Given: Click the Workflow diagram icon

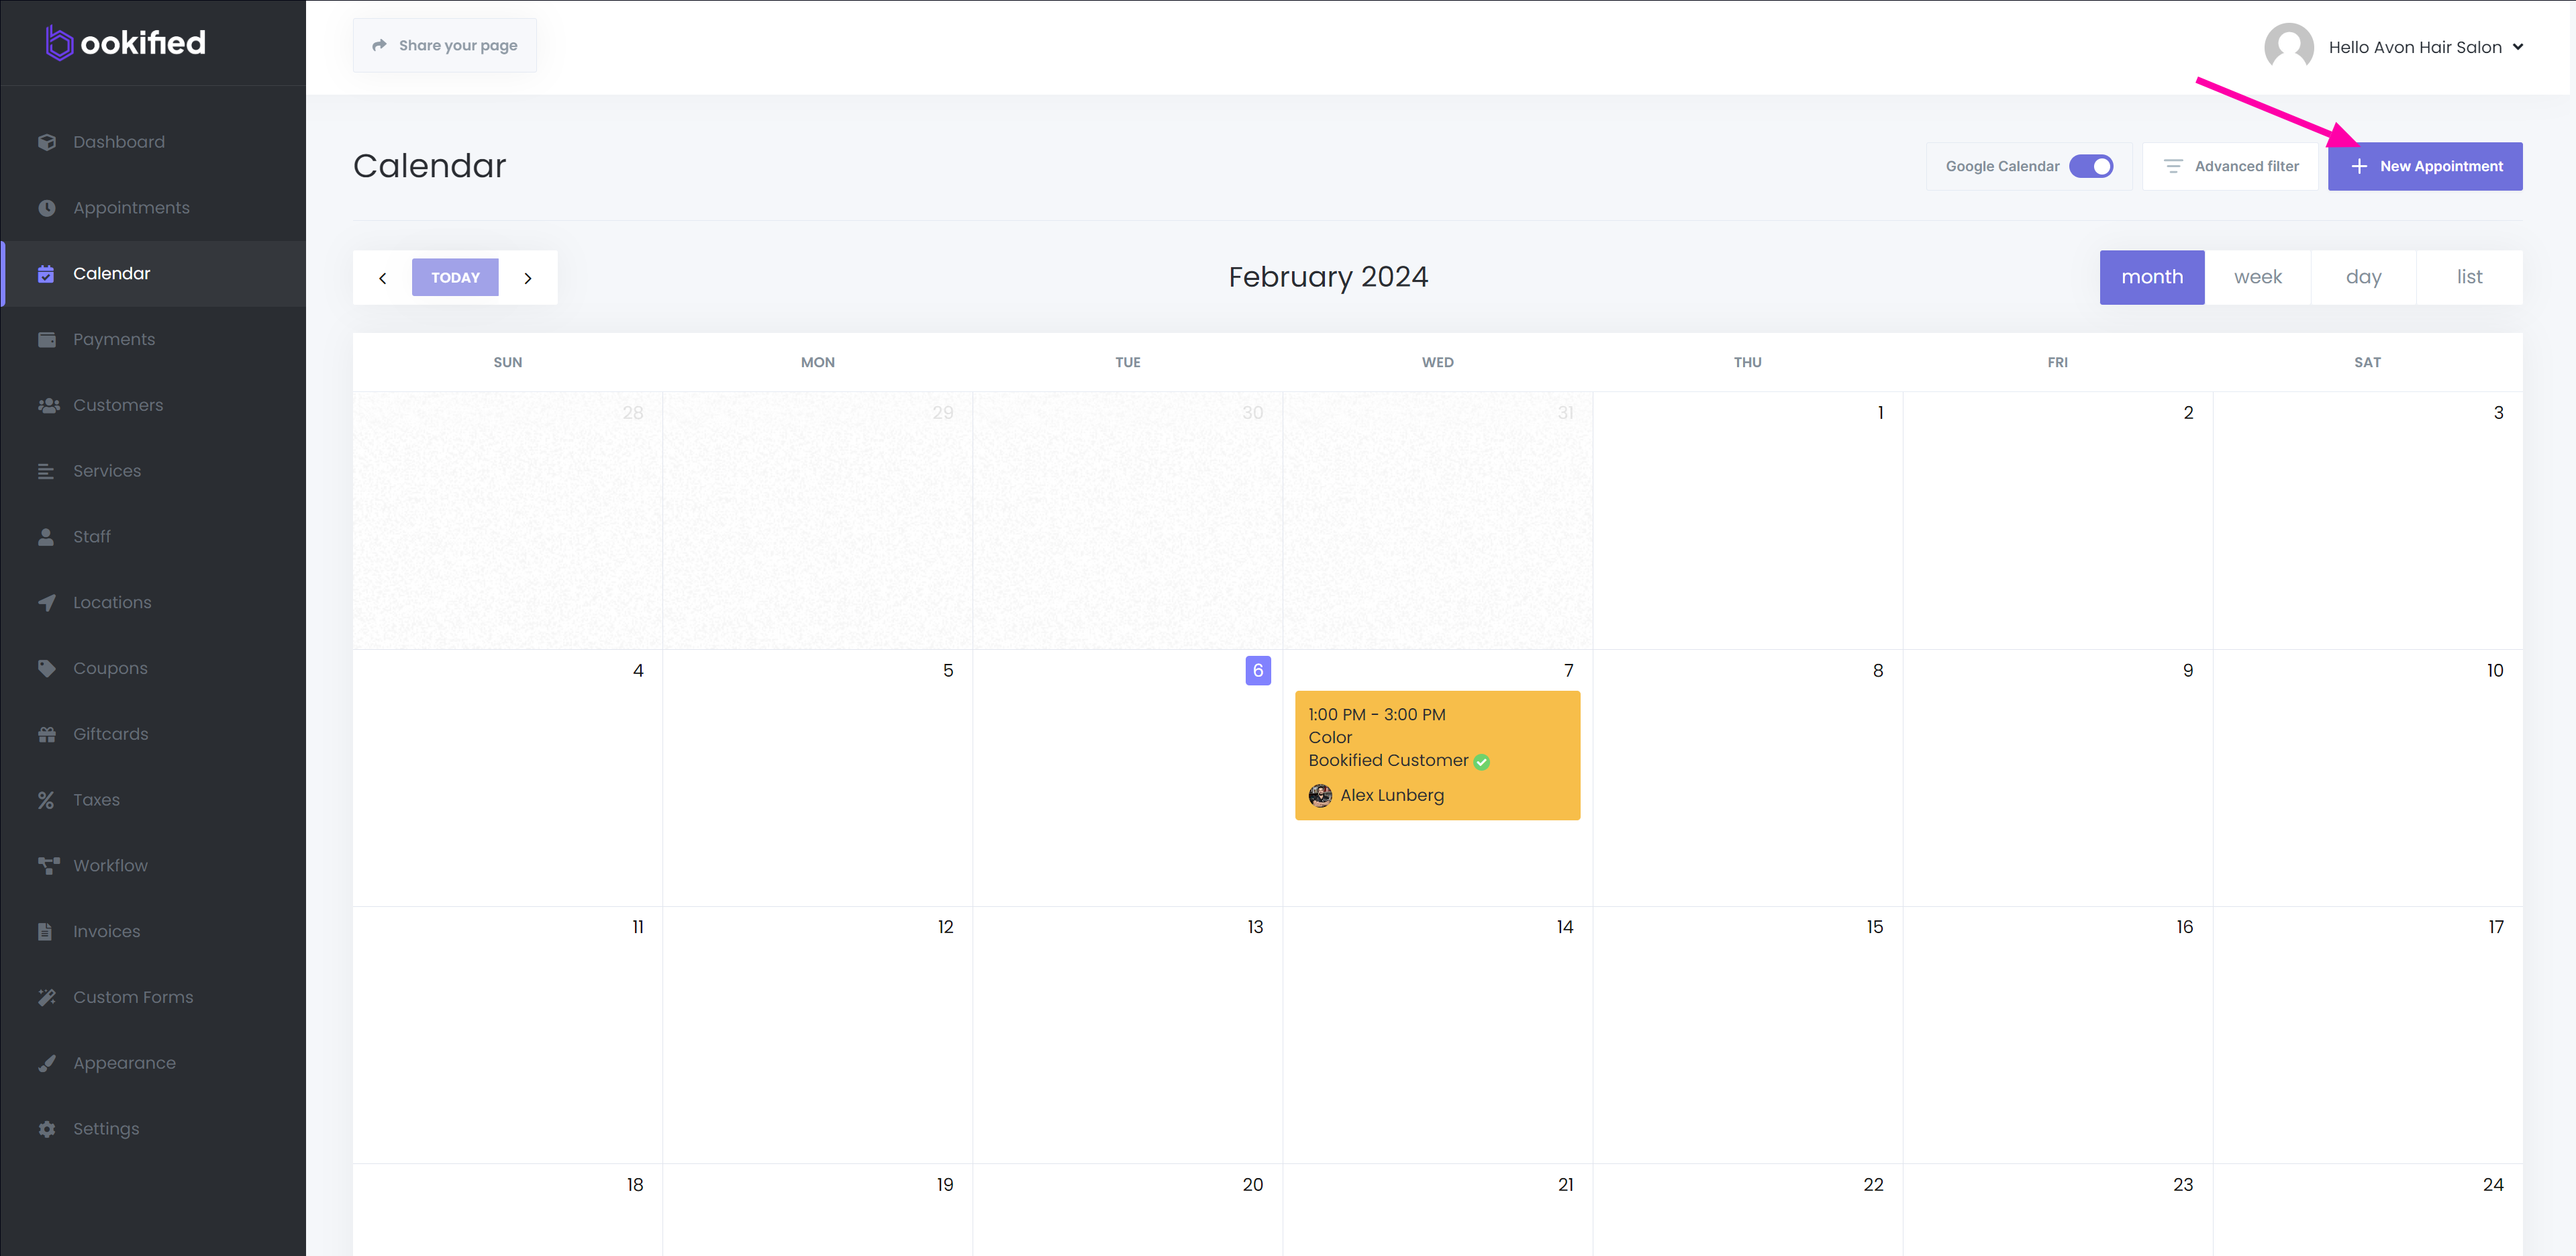Looking at the screenshot, I should coord(48,866).
